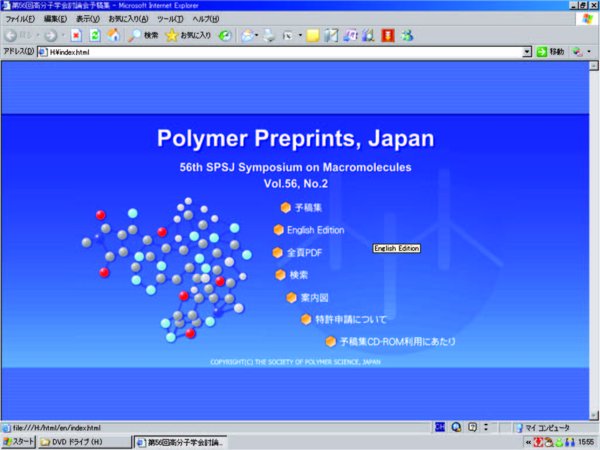This screenshot has width=600, height=450.
Task: Click the red system tray icon
Action: tap(538, 442)
